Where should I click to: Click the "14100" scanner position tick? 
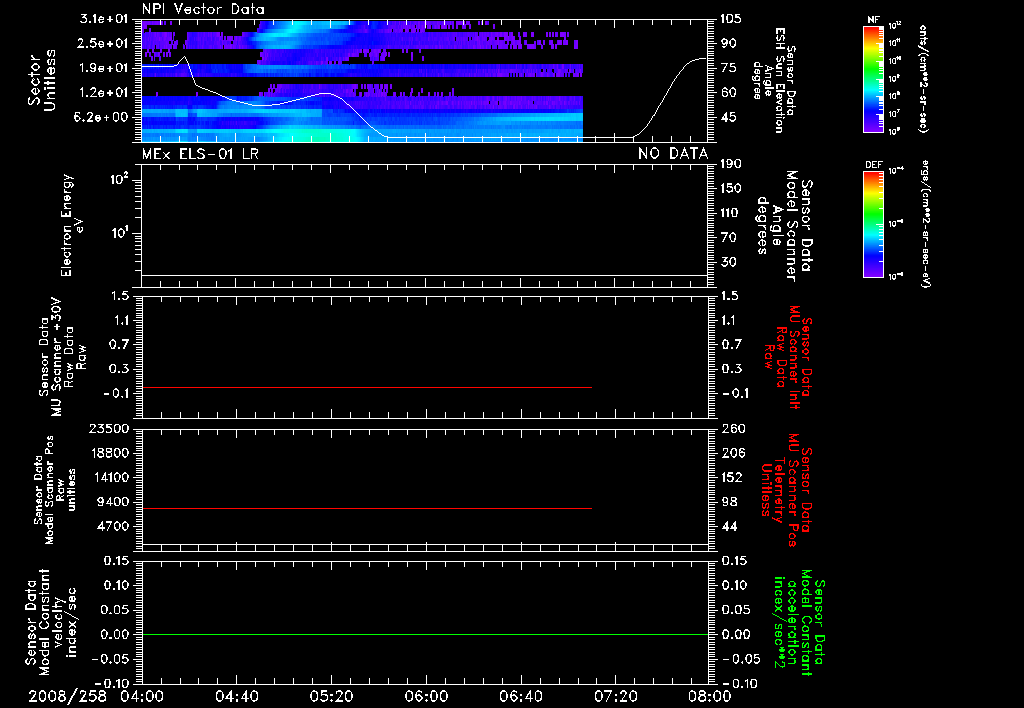(x=109, y=477)
